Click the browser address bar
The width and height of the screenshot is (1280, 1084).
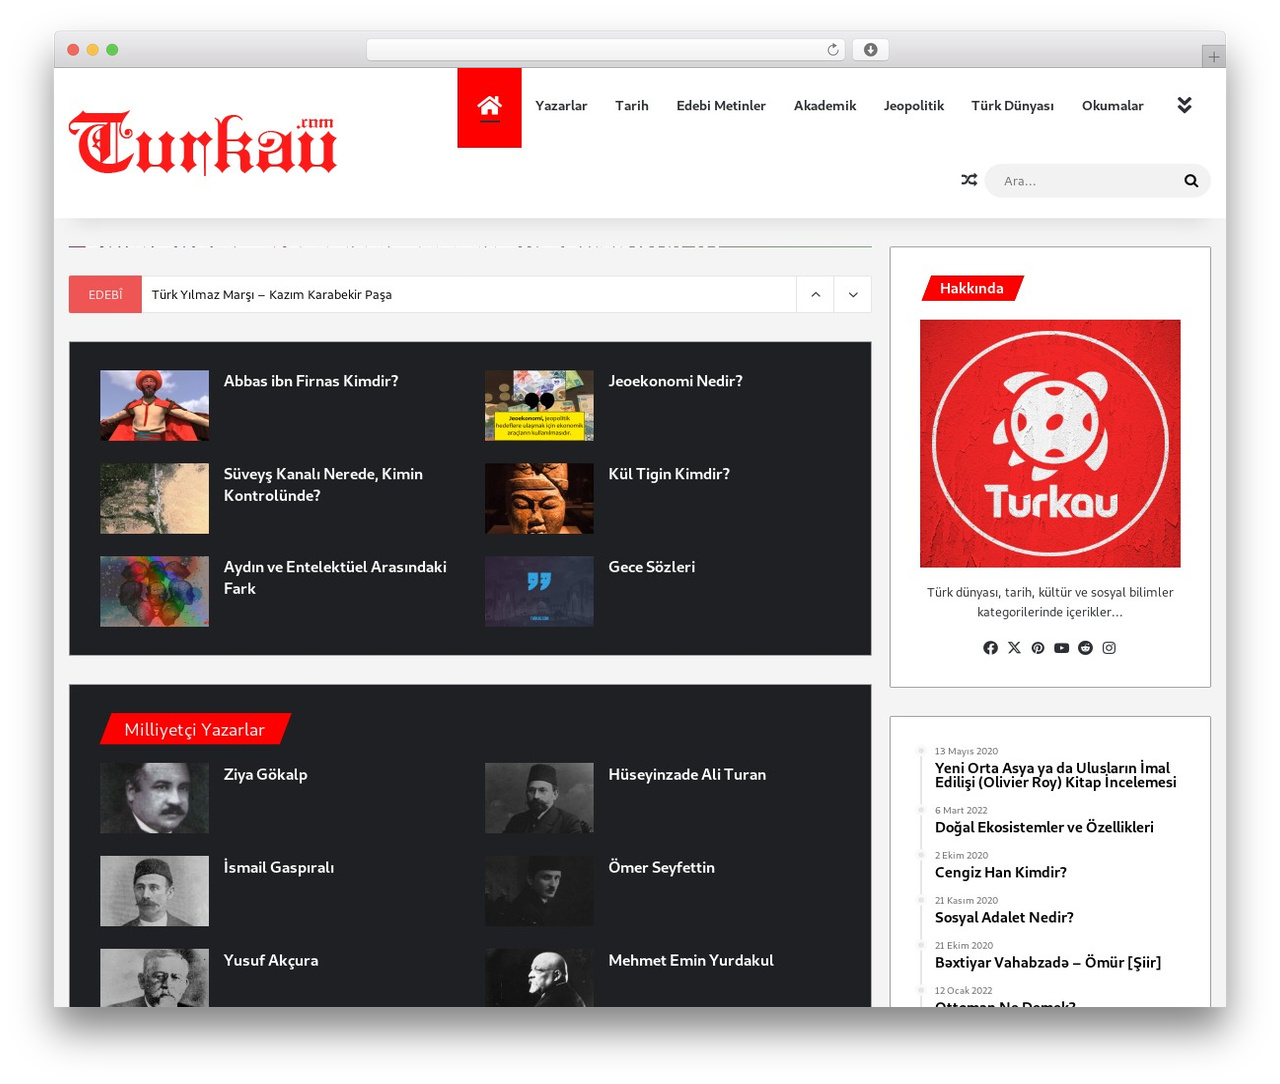[x=605, y=50]
